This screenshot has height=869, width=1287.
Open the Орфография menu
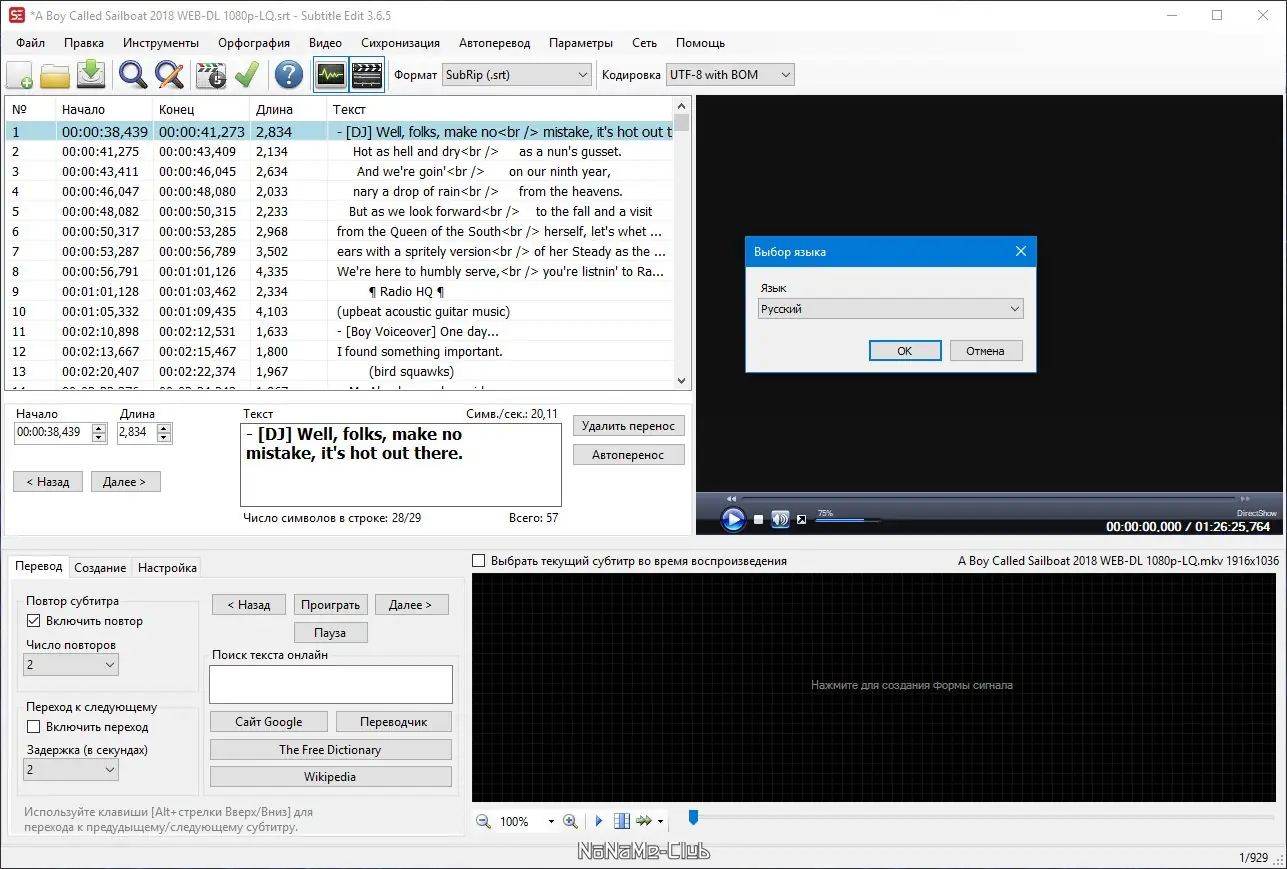[x=254, y=43]
